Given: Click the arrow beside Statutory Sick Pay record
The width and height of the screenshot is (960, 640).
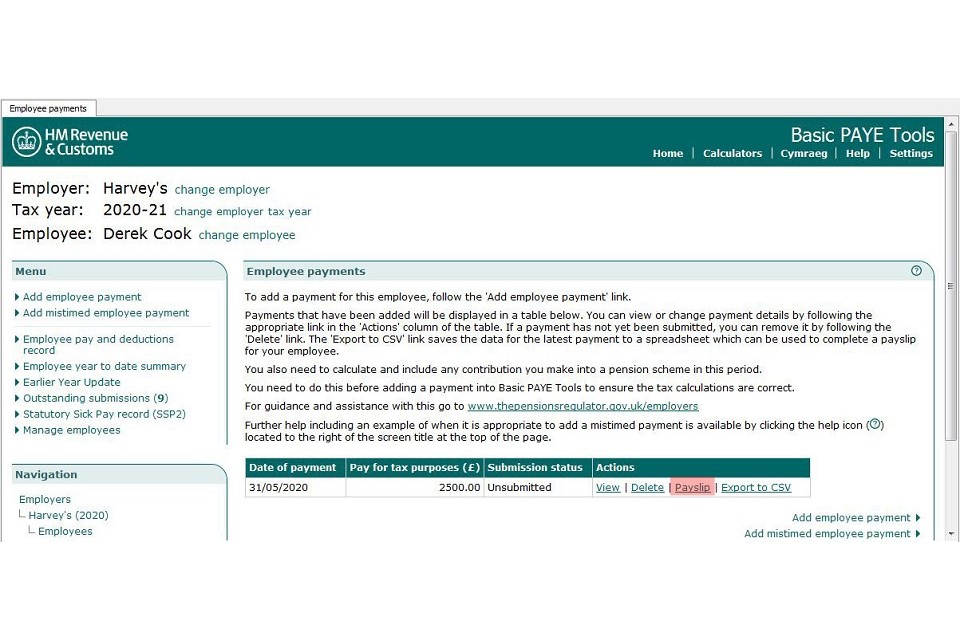Looking at the screenshot, I should (17, 414).
